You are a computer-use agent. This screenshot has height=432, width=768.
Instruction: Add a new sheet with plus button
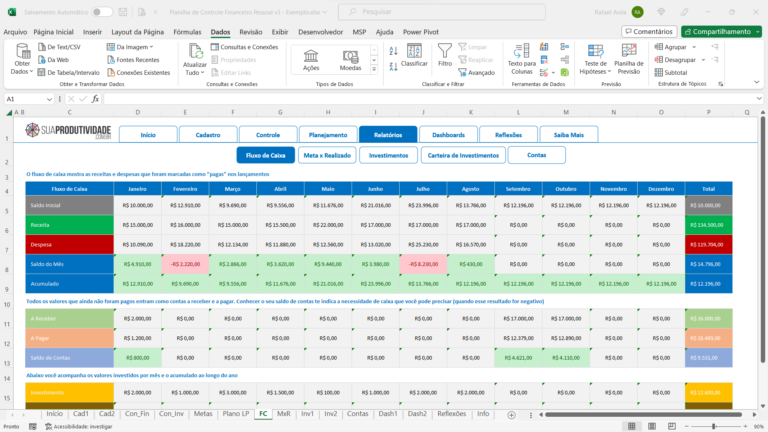point(511,415)
